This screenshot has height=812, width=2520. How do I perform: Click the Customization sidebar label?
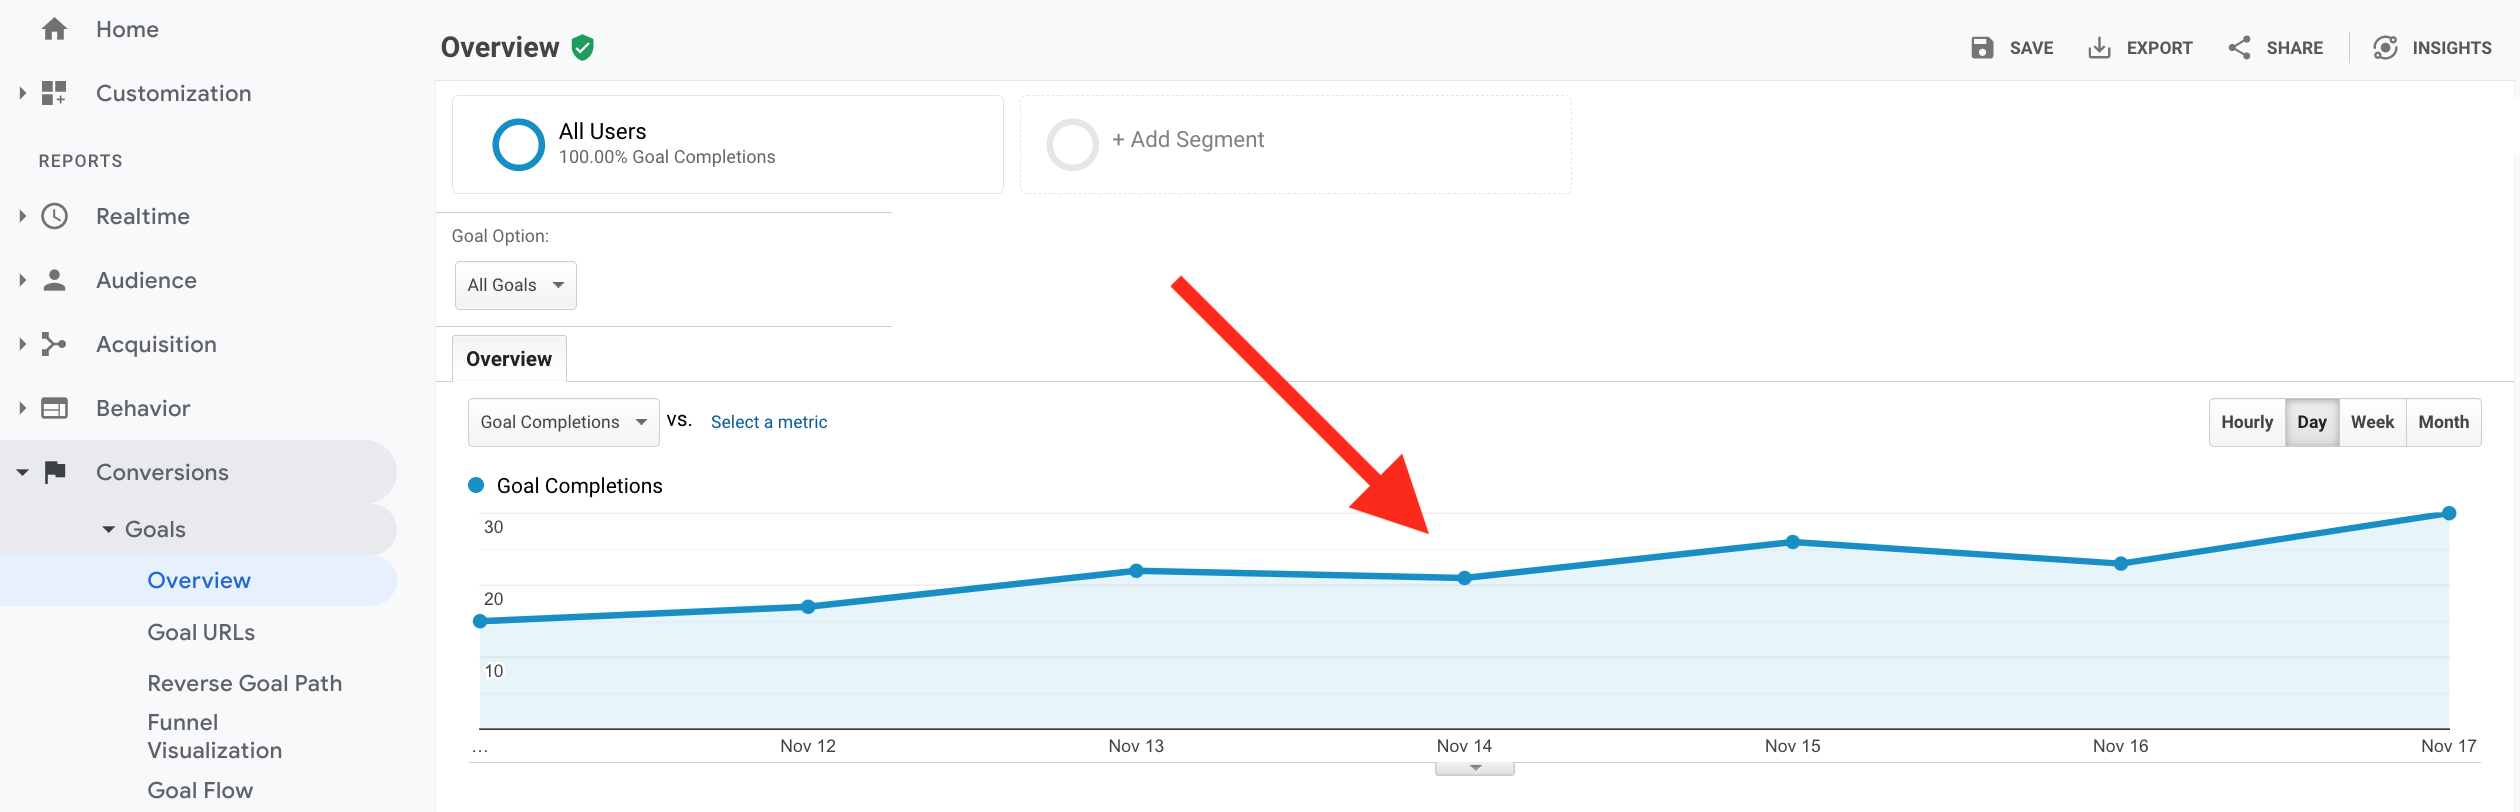click(x=174, y=93)
